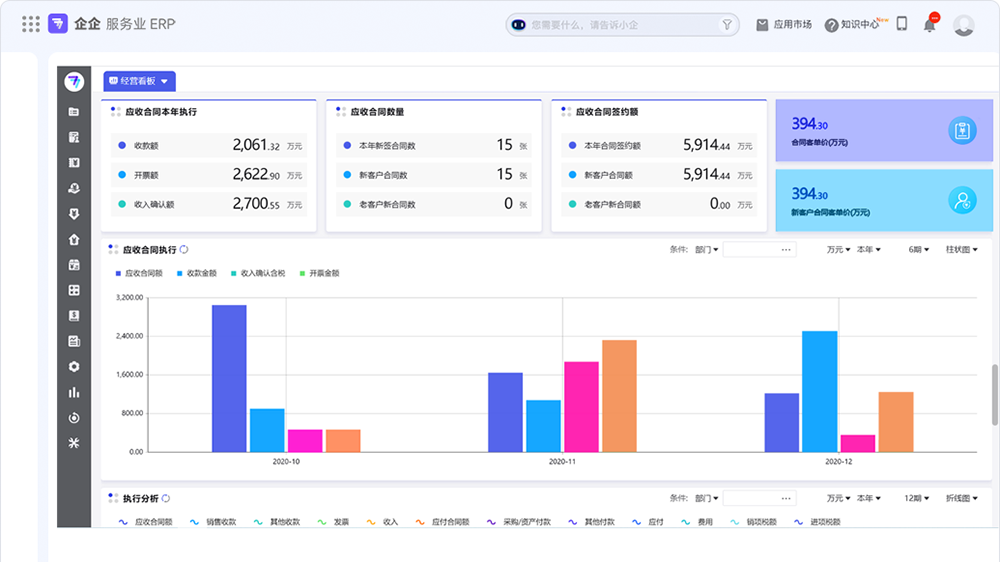Click the notification bell icon
This screenshot has width=1000, height=562.
pos(930,24)
